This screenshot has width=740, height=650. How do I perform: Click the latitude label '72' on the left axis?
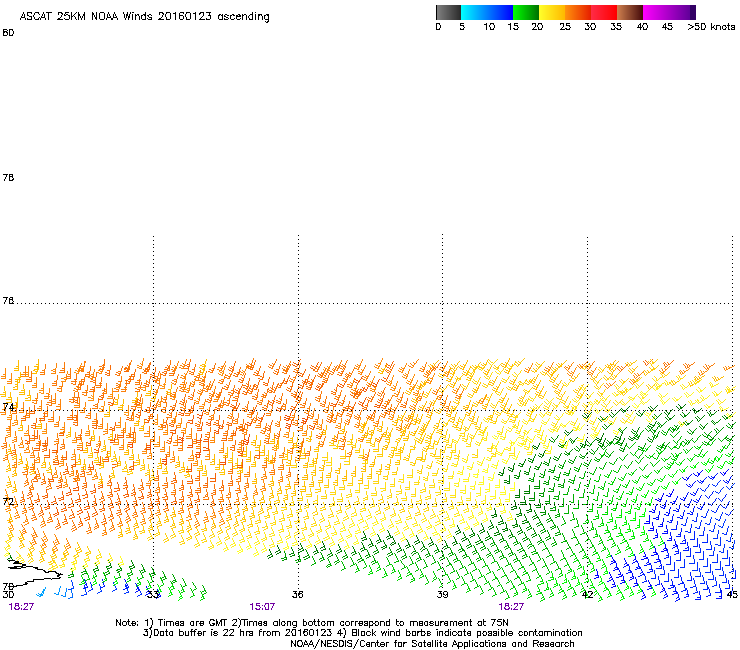tap(8, 501)
